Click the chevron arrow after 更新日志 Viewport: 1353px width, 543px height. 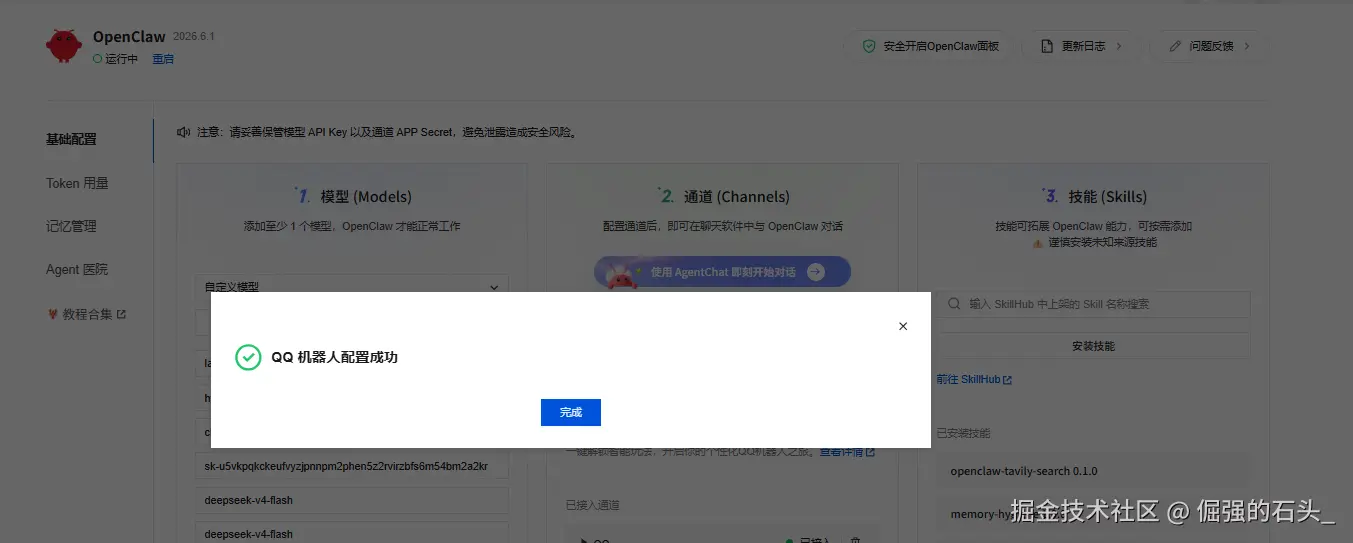tap(1119, 46)
